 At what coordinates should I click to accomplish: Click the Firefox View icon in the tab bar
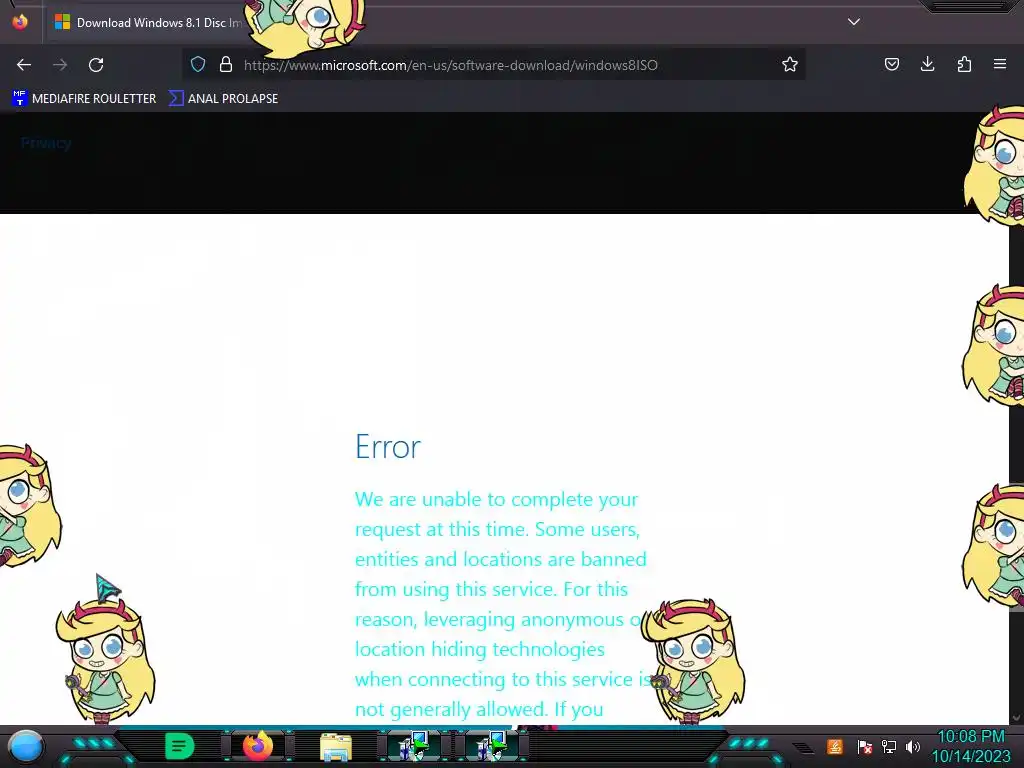point(20,22)
